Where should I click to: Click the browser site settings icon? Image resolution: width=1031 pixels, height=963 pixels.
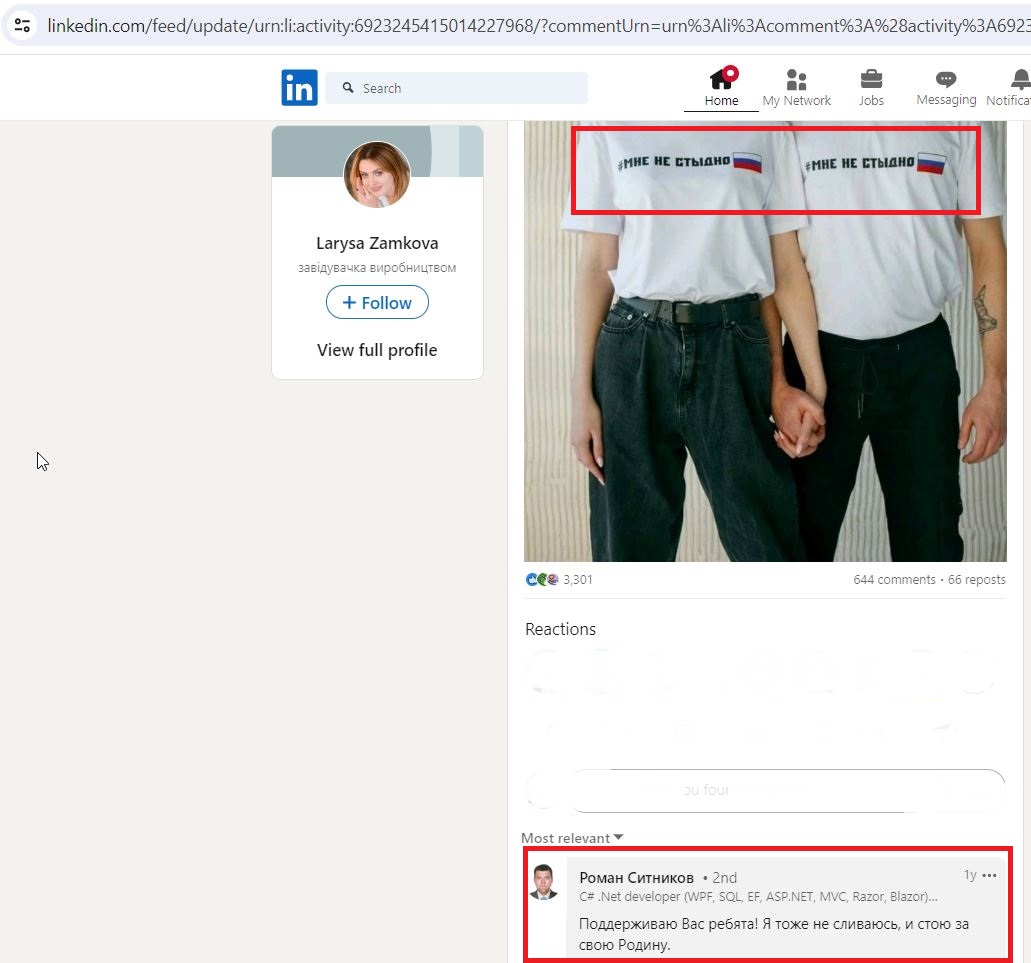pyautogui.click(x=22, y=26)
